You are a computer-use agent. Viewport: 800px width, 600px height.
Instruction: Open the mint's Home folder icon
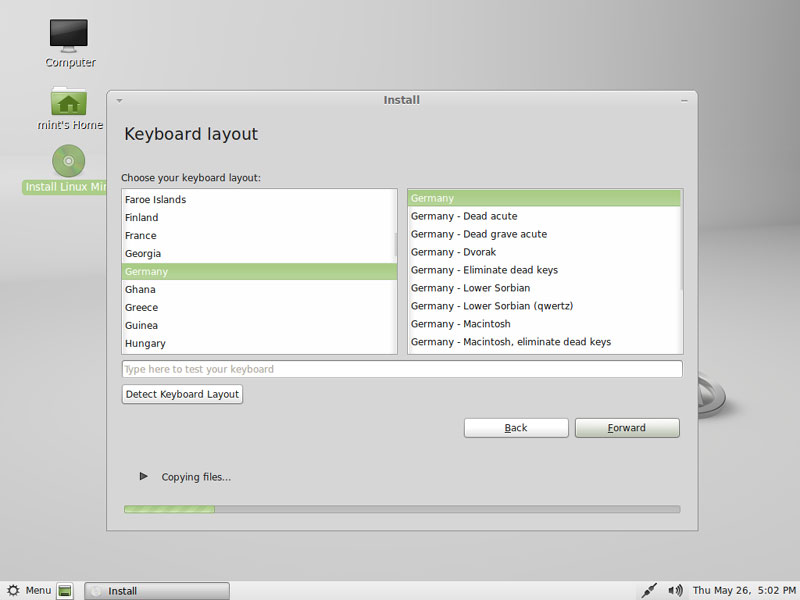(x=69, y=101)
